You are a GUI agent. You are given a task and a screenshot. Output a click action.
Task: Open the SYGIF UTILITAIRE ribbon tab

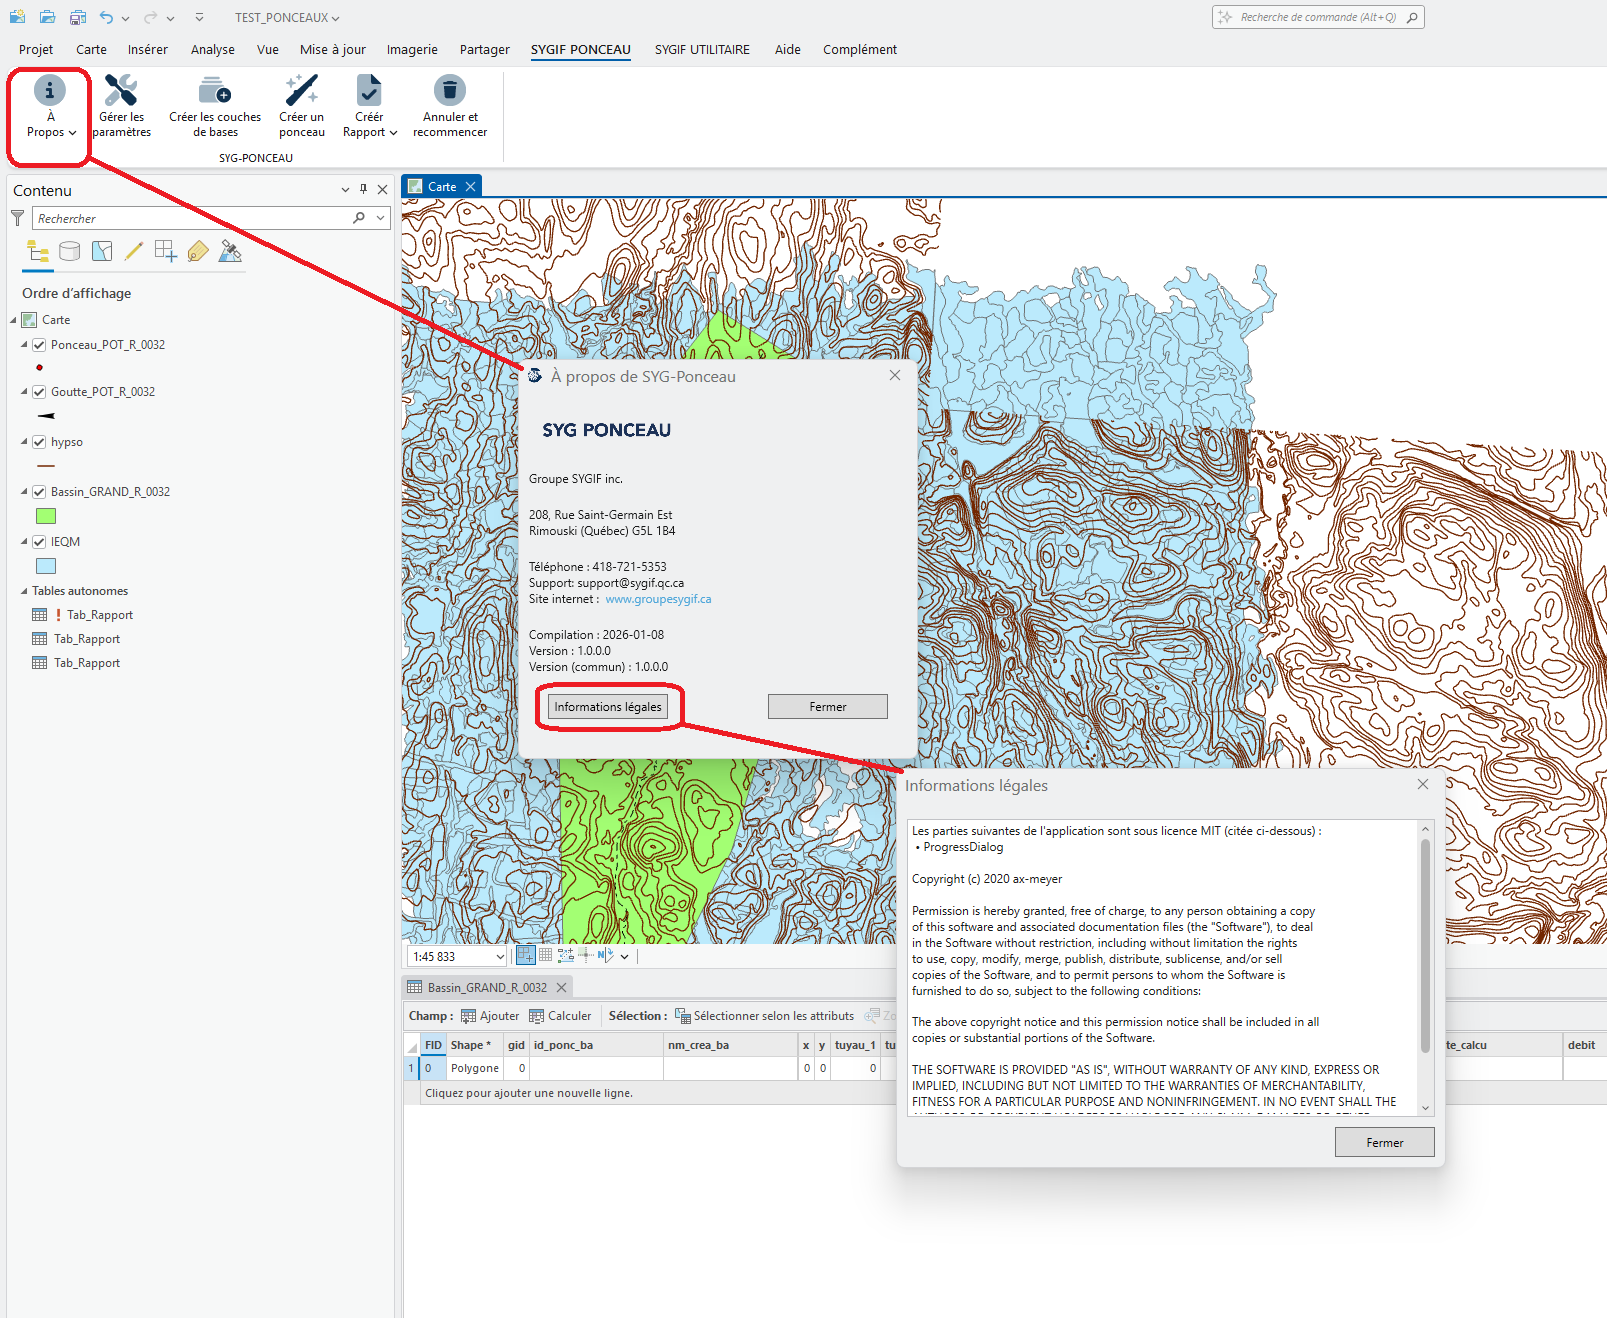click(702, 50)
